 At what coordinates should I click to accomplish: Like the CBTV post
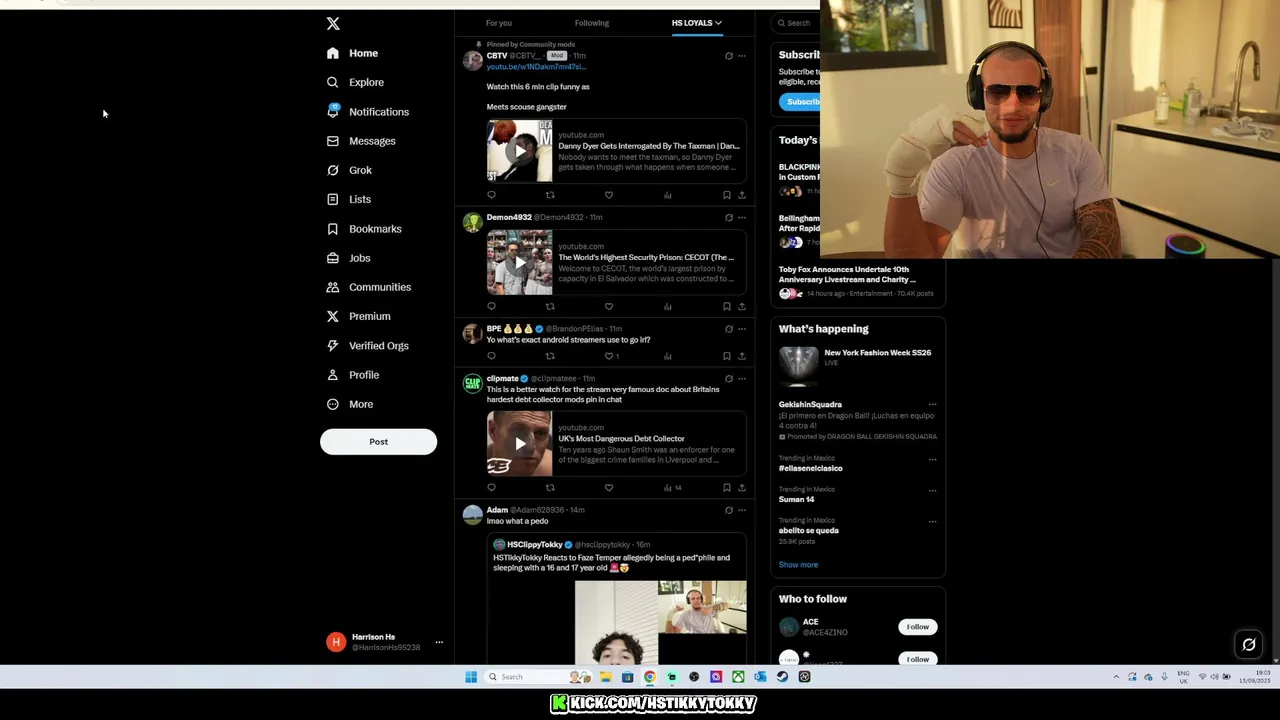point(609,195)
